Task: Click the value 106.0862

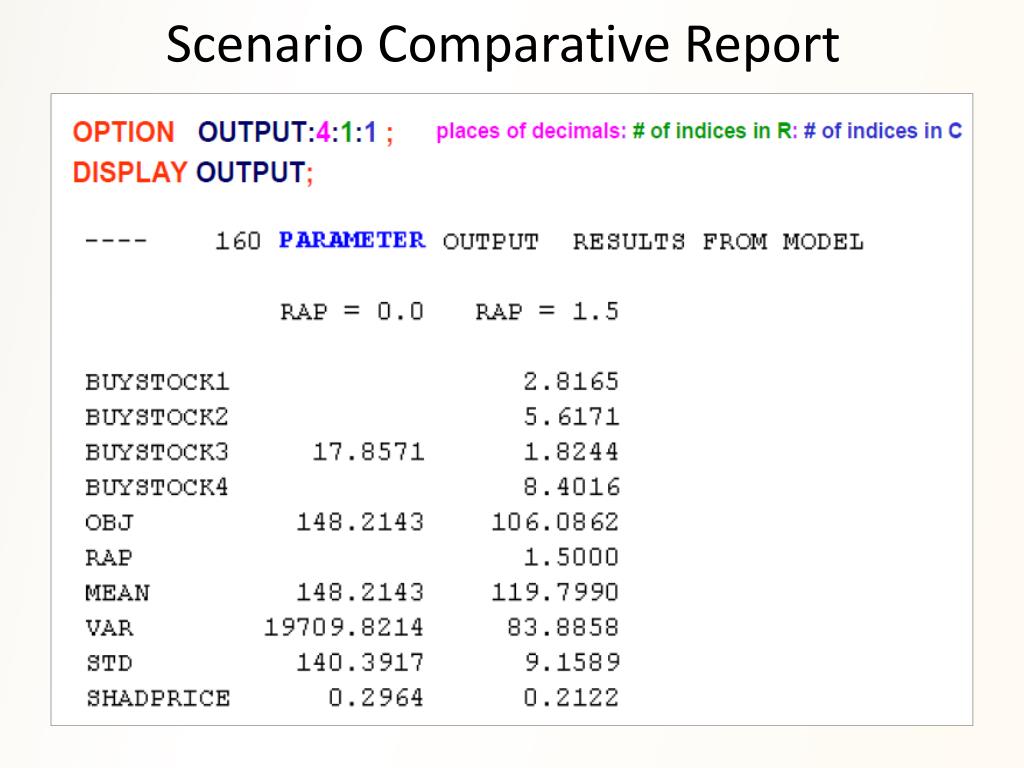Action: (554, 522)
